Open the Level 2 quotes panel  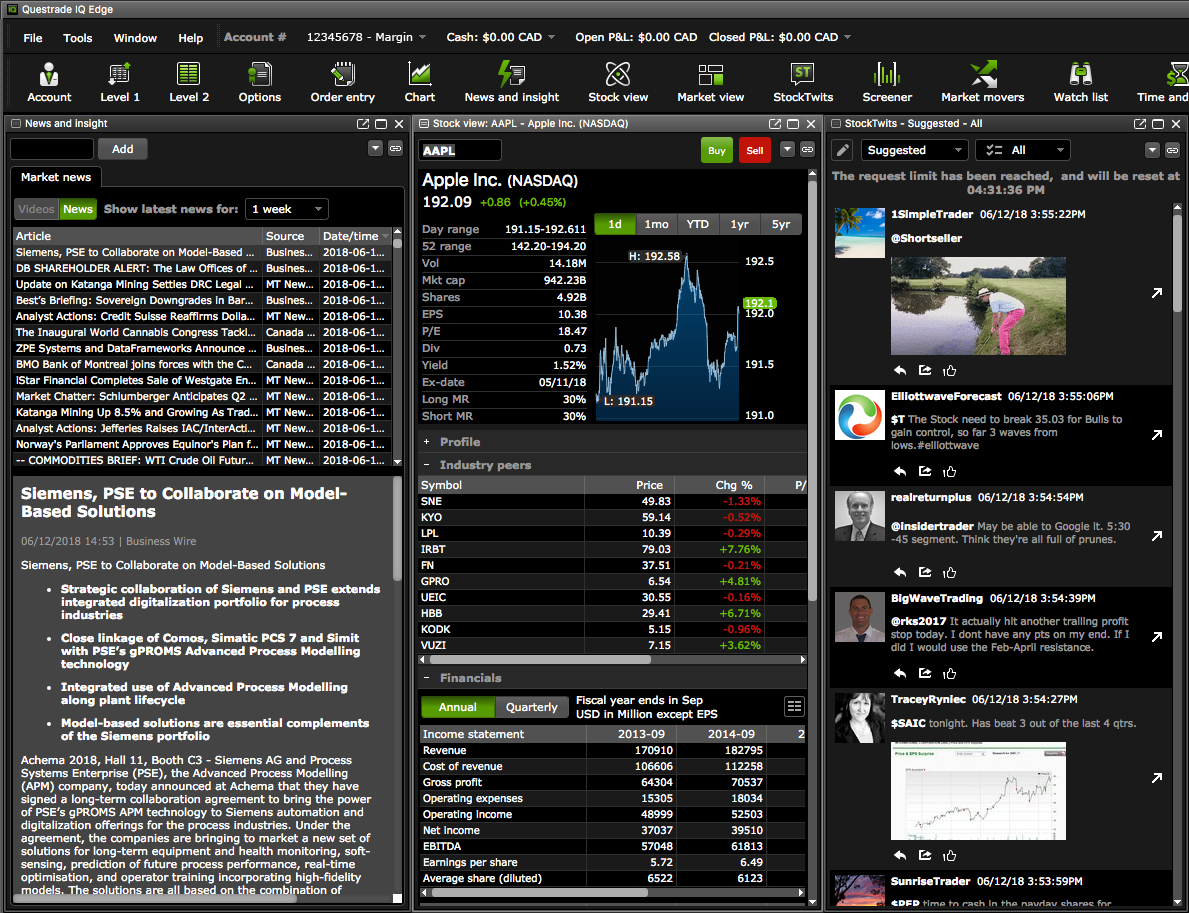[189, 82]
